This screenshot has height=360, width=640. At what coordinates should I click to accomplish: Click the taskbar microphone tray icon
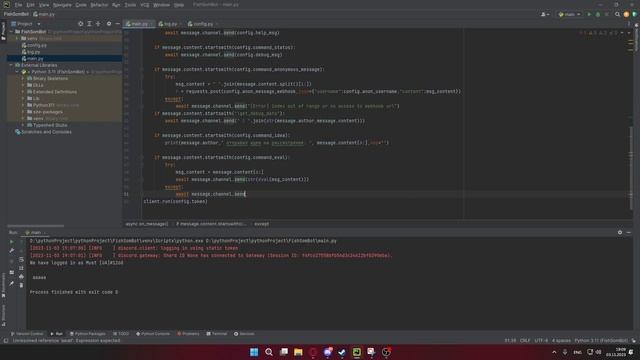565,352
